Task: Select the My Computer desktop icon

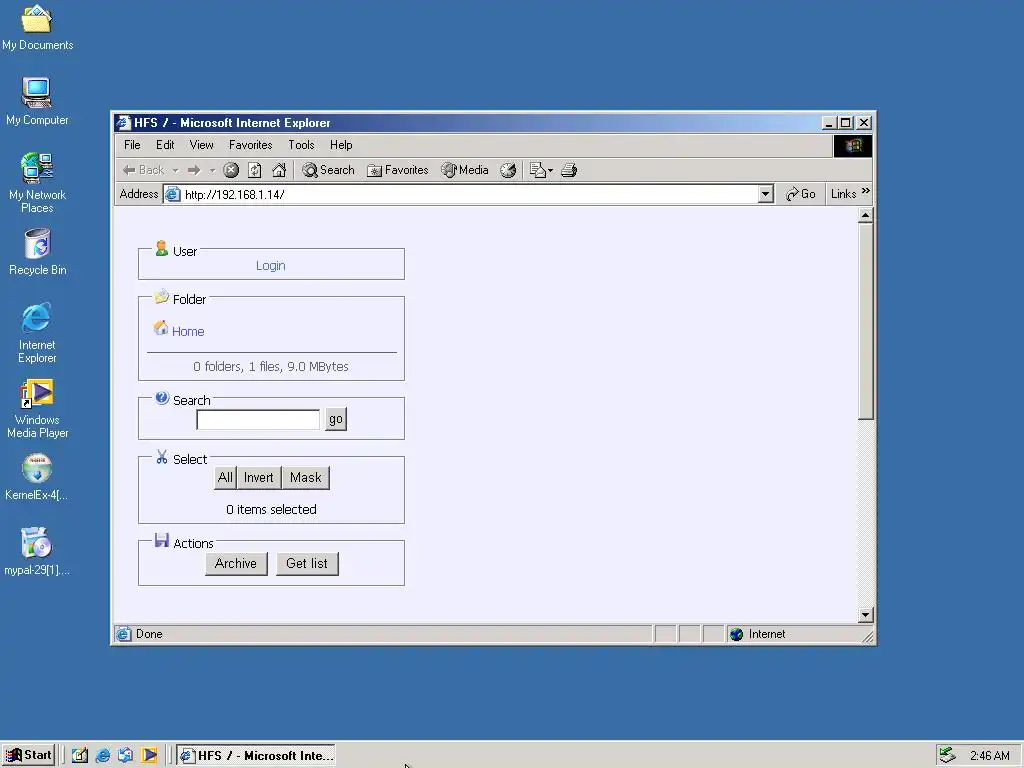Action: point(37,101)
